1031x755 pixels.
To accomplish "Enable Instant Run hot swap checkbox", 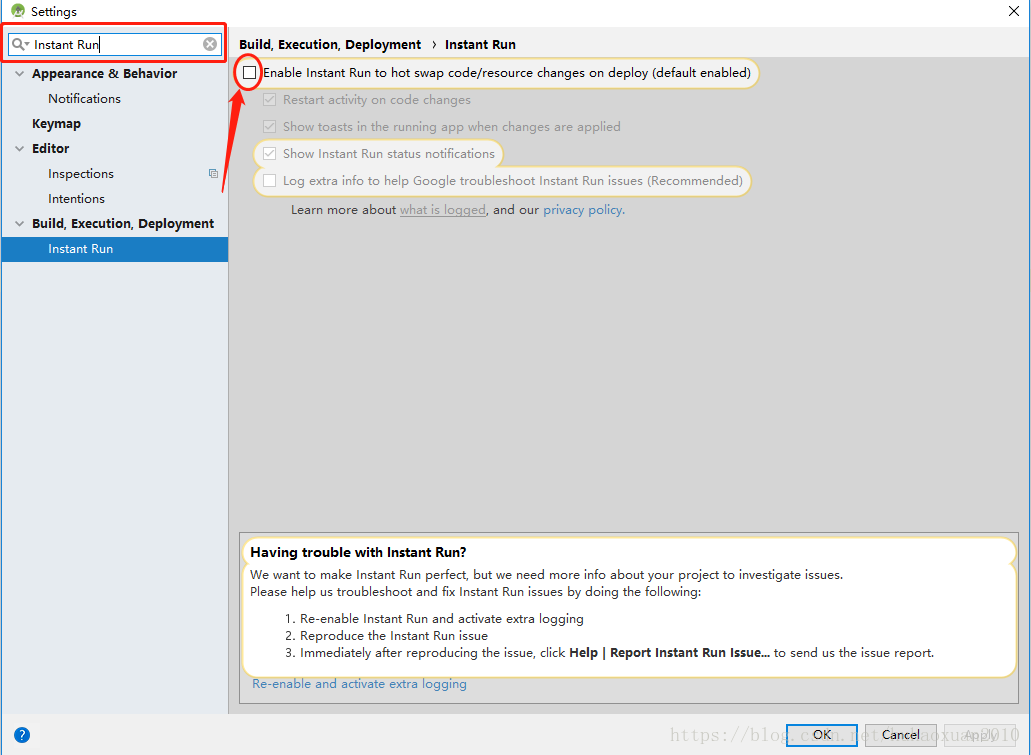I will (x=249, y=72).
